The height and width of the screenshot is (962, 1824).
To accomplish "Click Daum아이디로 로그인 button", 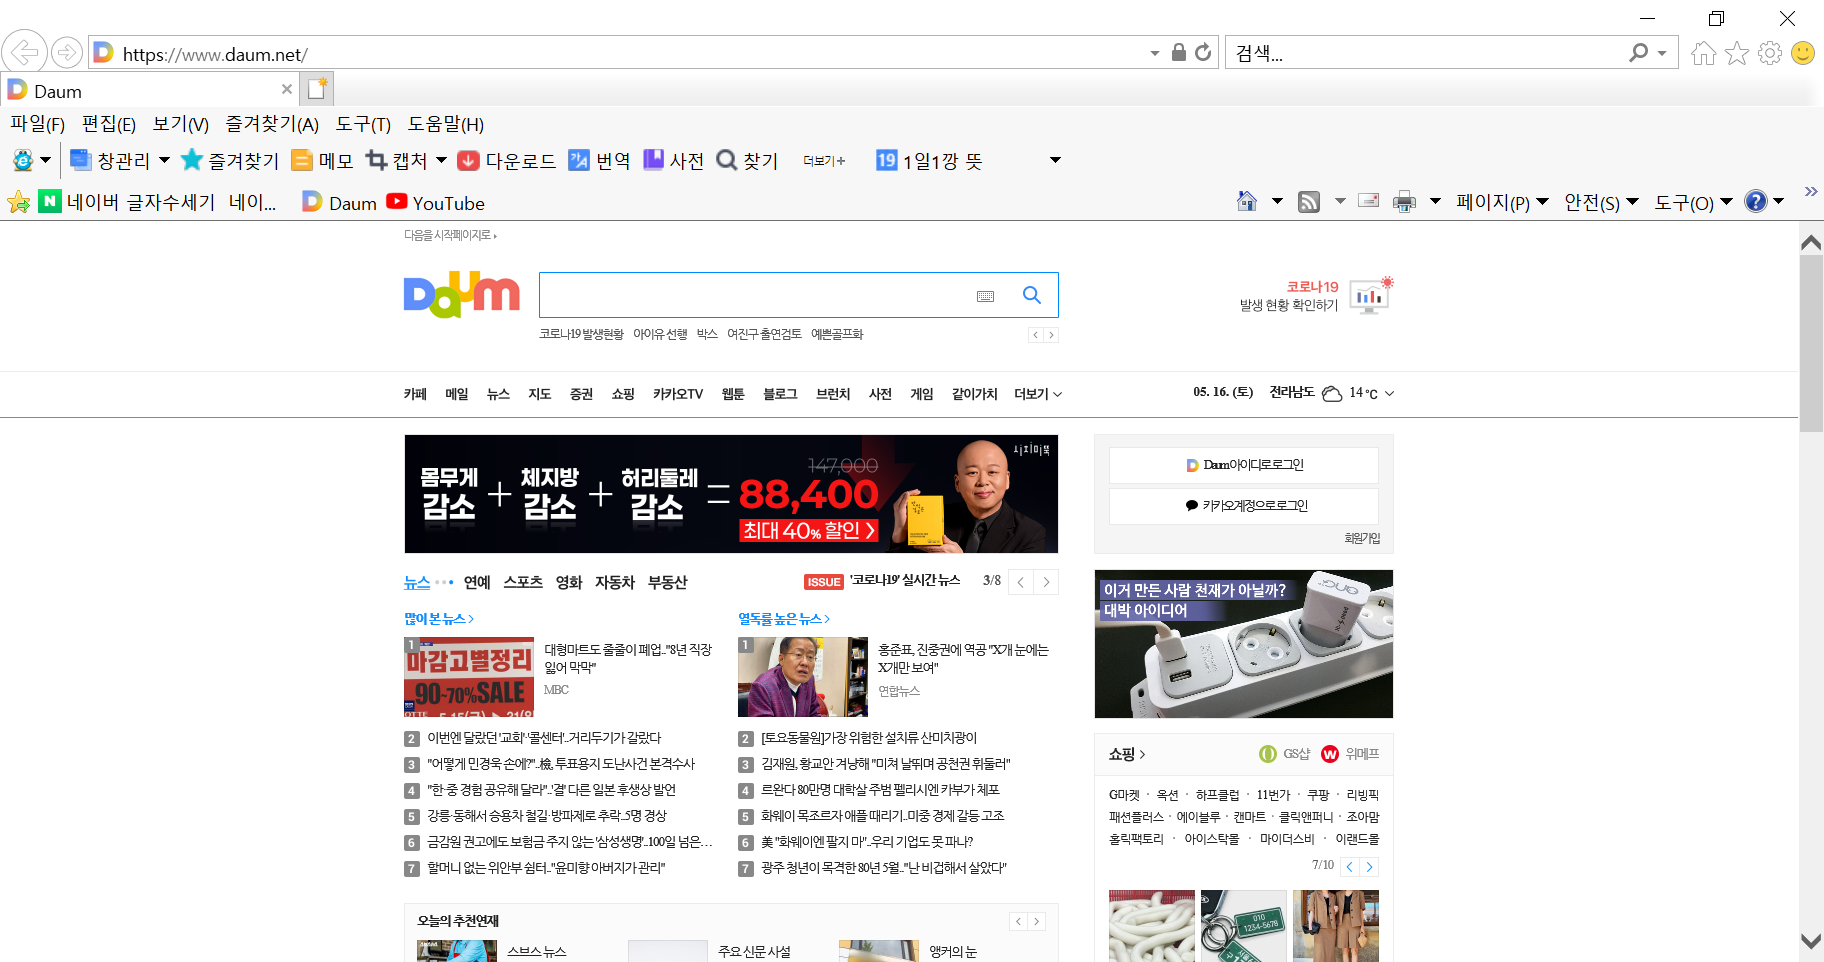I will coord(1244,465).
